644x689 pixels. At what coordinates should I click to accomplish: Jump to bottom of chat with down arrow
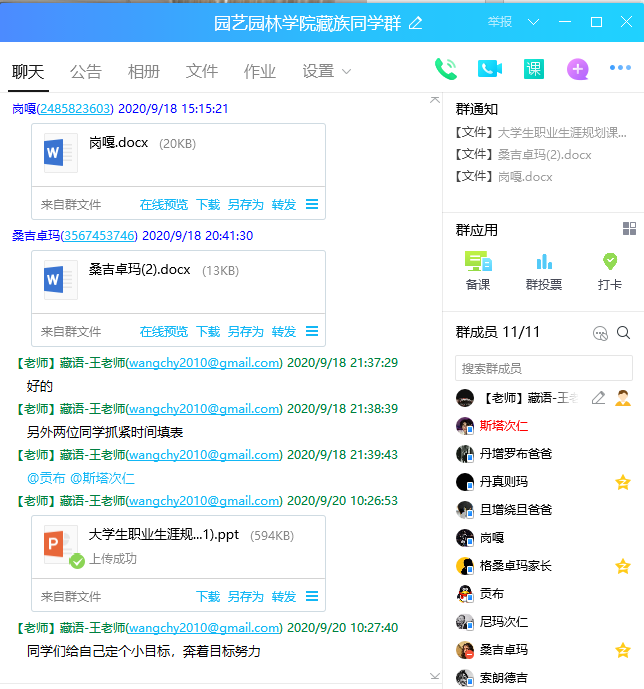pyautogui.click(x=434, y=676)
